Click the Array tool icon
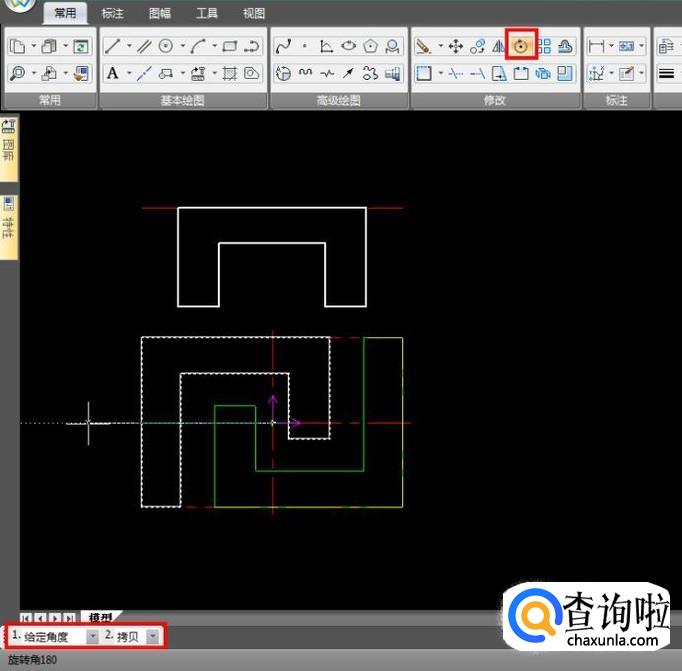Viewport: 682px width, 671px height. click(544, 46)
